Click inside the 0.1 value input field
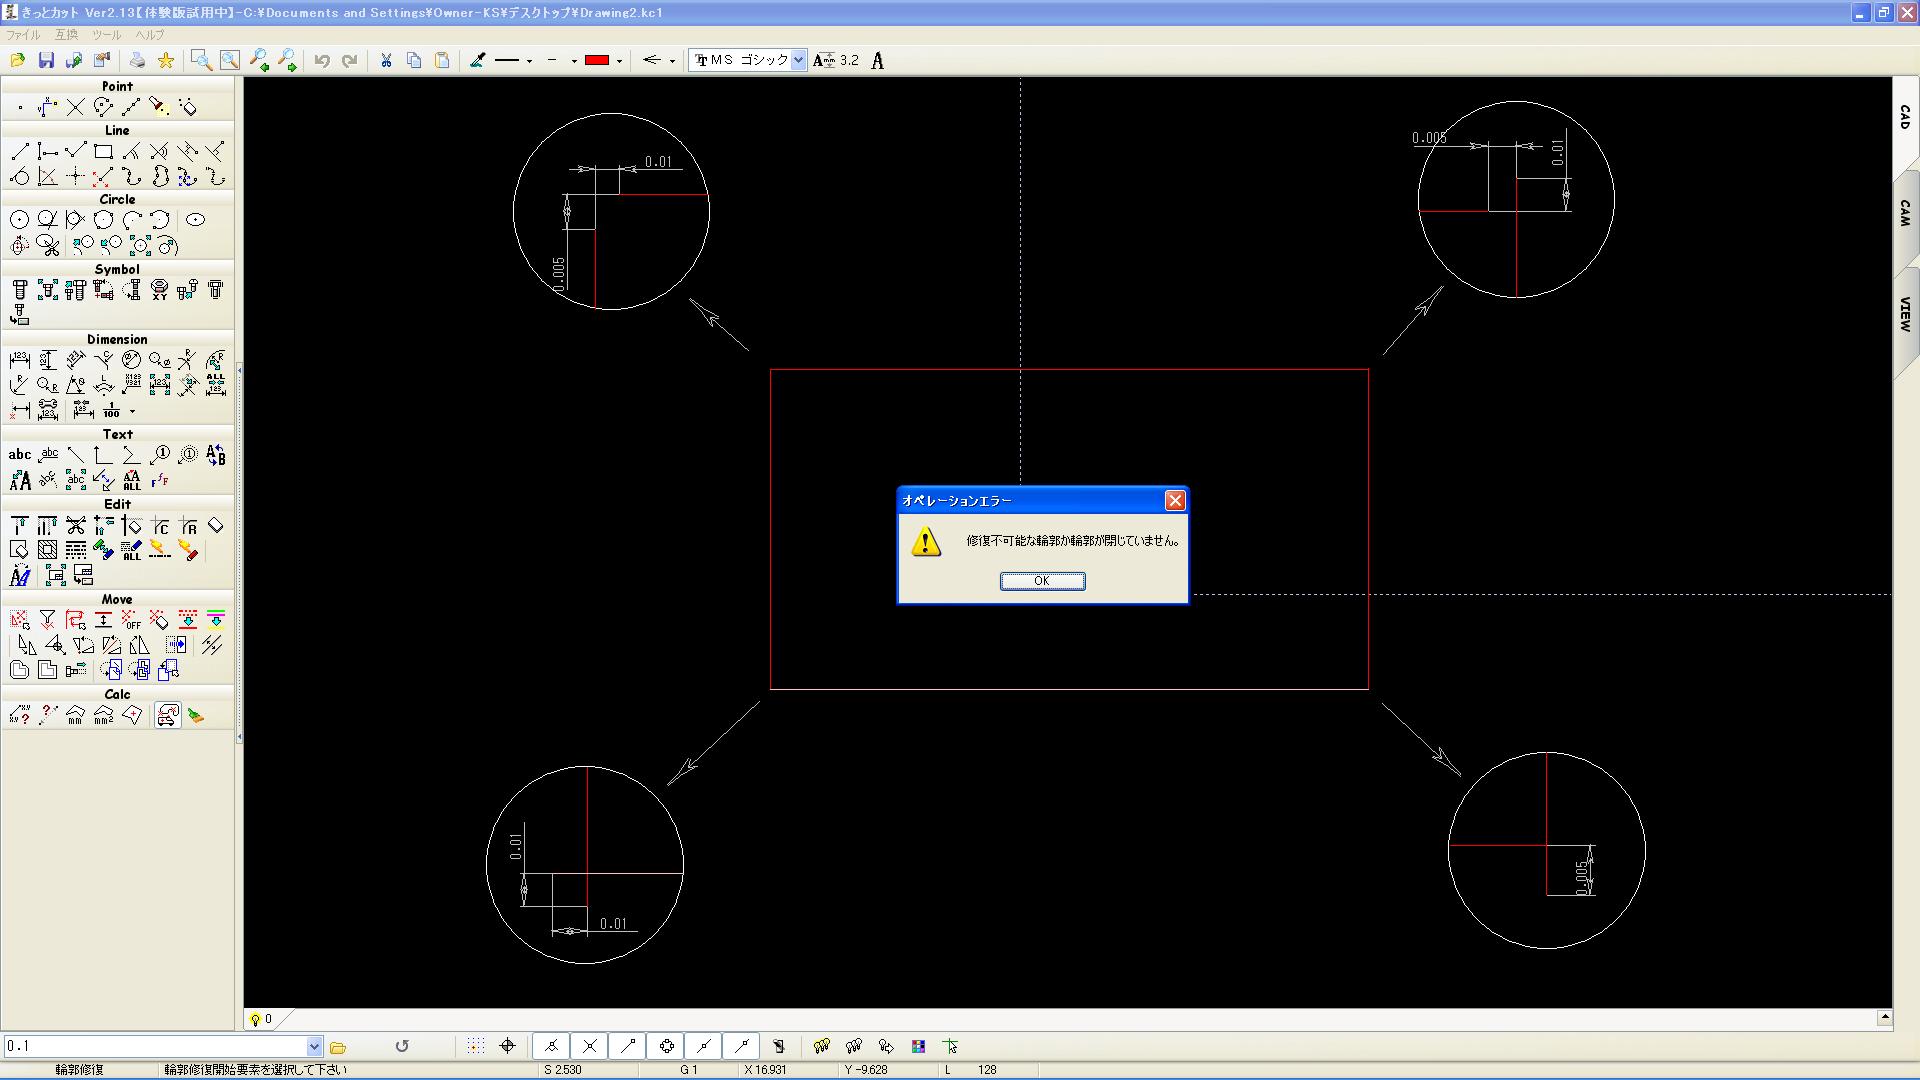The image size is (1920, 1080). 155,1046
